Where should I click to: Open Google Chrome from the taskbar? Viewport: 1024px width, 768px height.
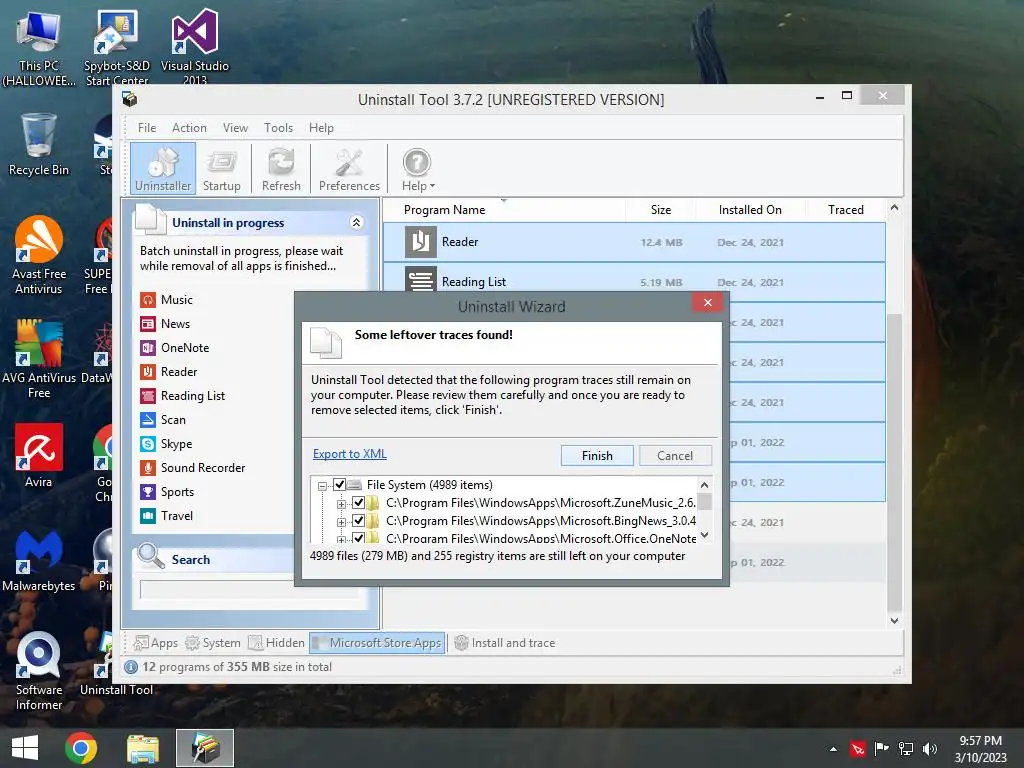click(81, 748)
